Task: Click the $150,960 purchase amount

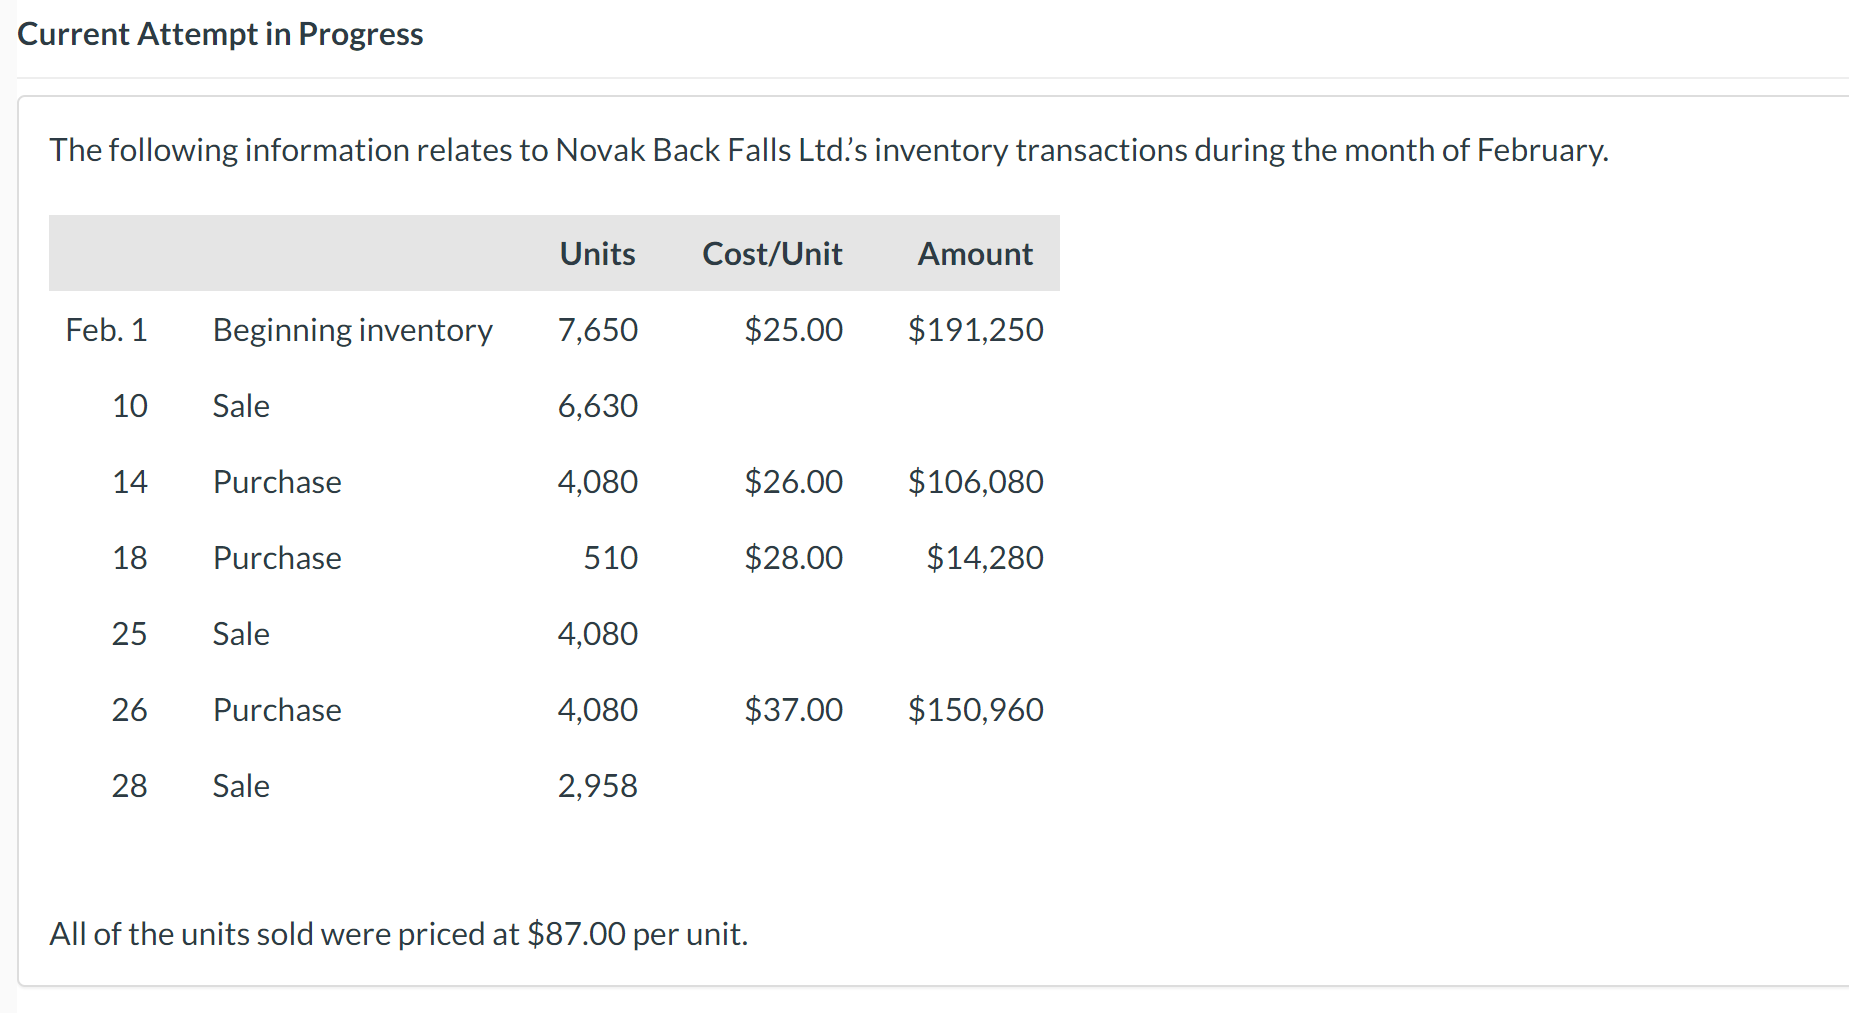Action: (x=975, y=710)
